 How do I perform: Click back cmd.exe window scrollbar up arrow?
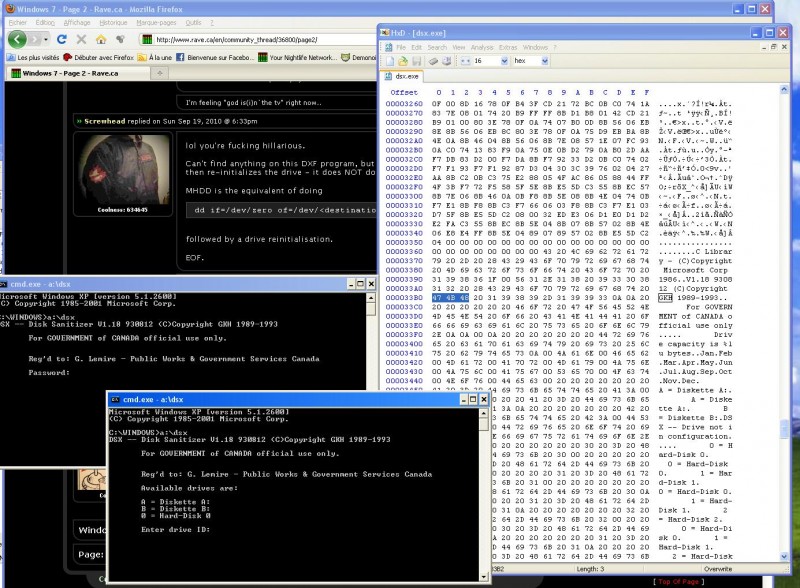click(371, 297)
